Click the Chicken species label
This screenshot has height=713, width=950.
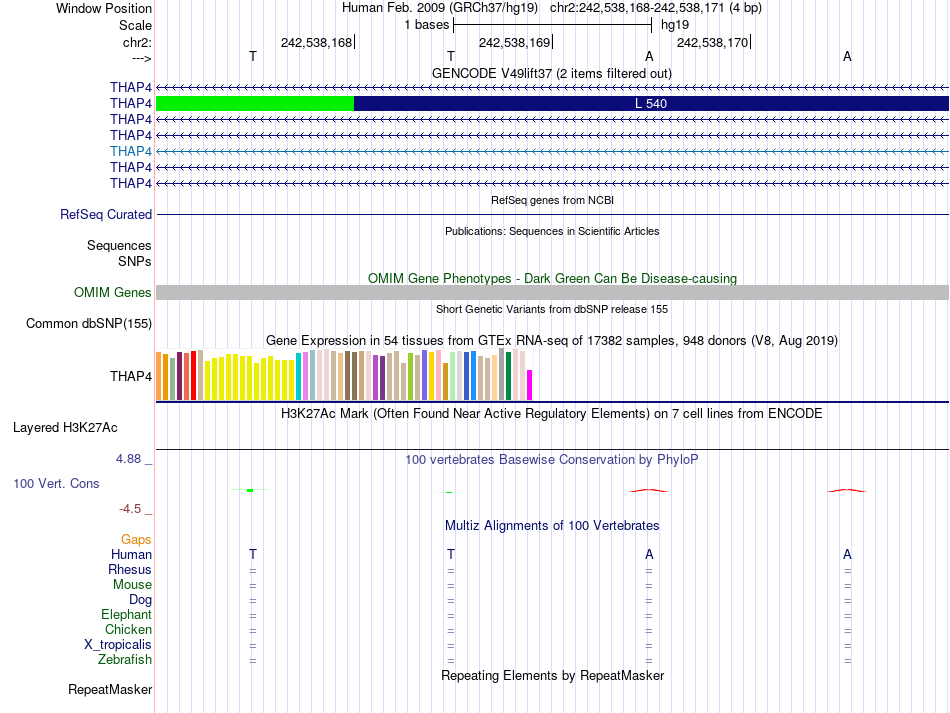click(x=128, y=629)
